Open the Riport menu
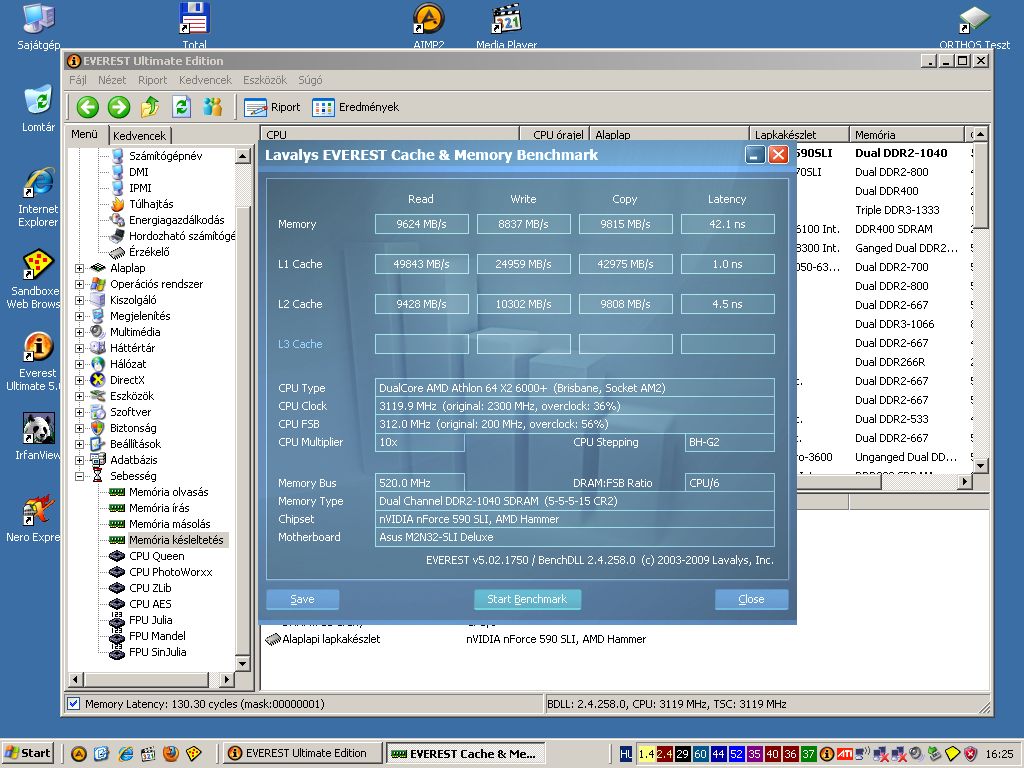This screenshot has width=1024, height=768. click(152, 80)
